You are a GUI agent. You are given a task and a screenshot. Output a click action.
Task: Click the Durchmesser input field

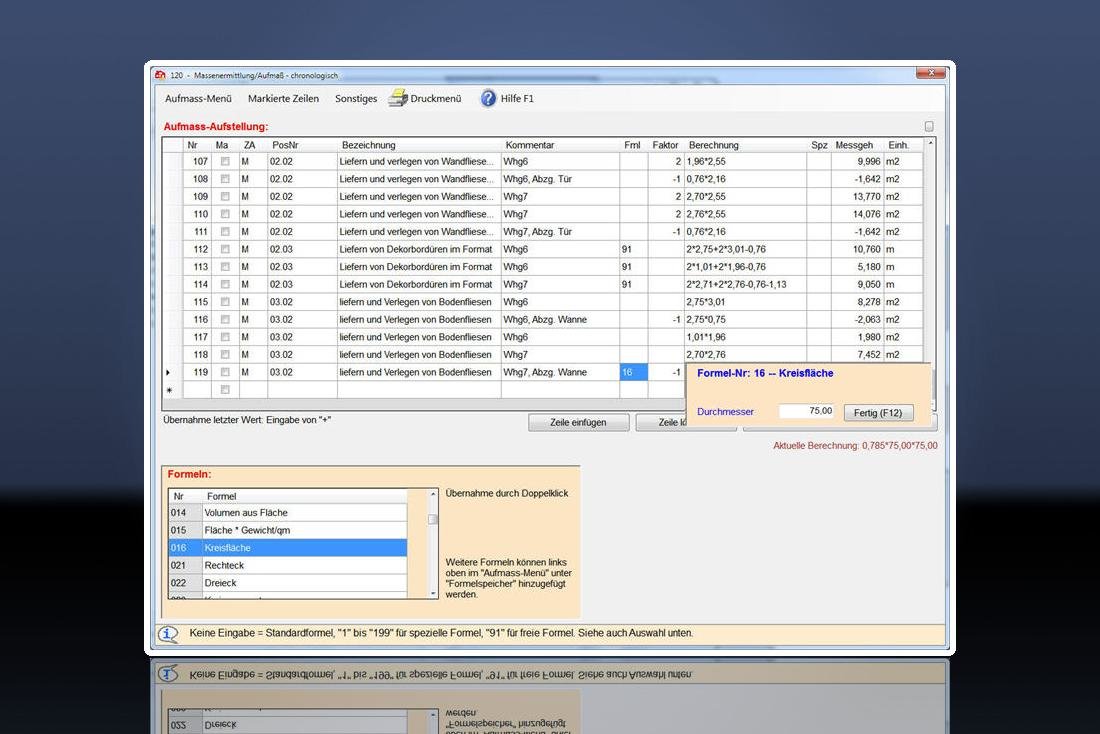pos(806,411)
